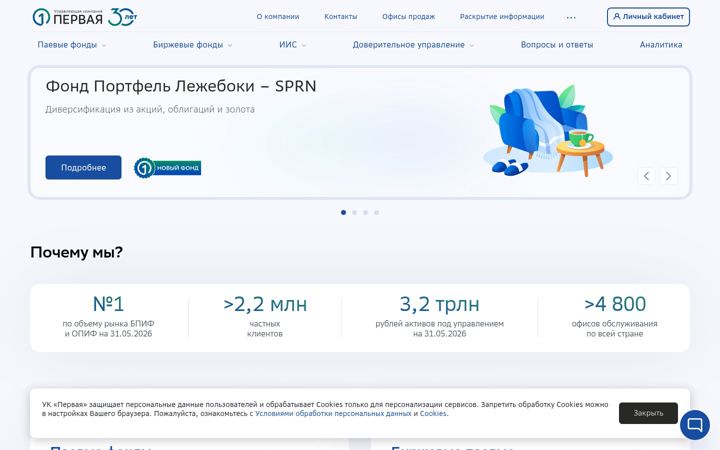Select the second carousel dot
720x450 pixels.
pos(354,213)
